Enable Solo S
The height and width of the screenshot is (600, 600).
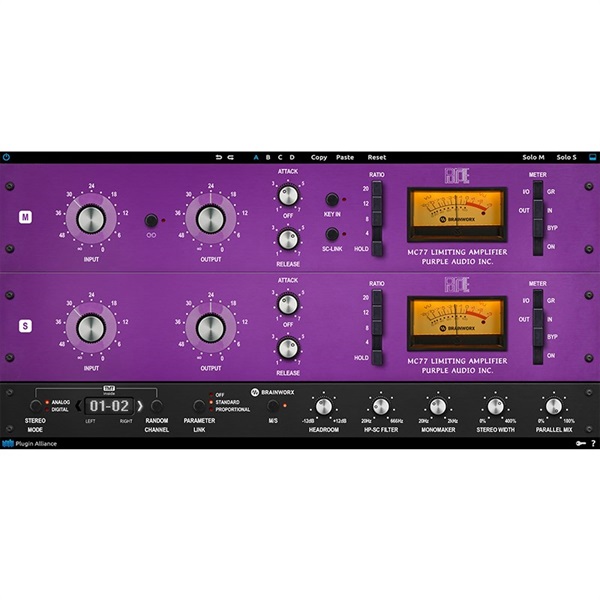tap(566, 157)
